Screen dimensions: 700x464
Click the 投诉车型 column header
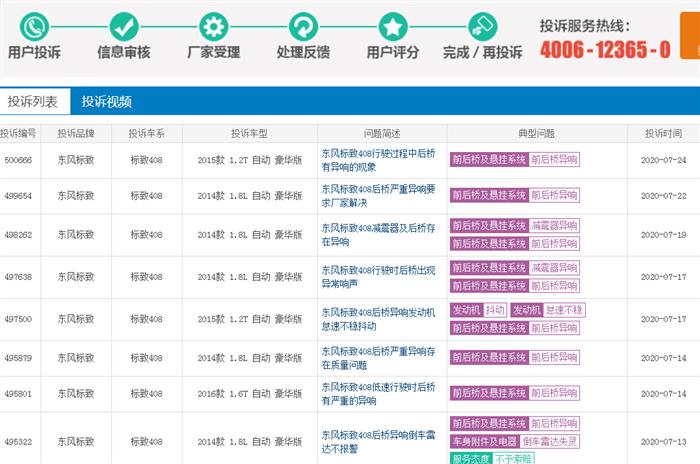tap(249, 133)
